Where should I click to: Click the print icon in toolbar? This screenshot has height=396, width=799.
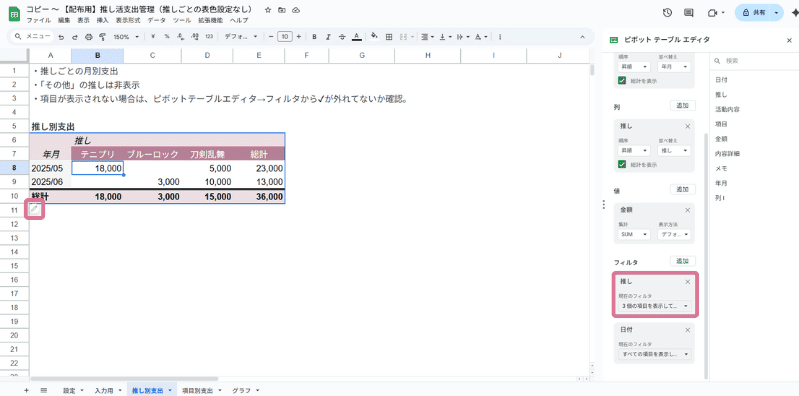coord(89,37)
